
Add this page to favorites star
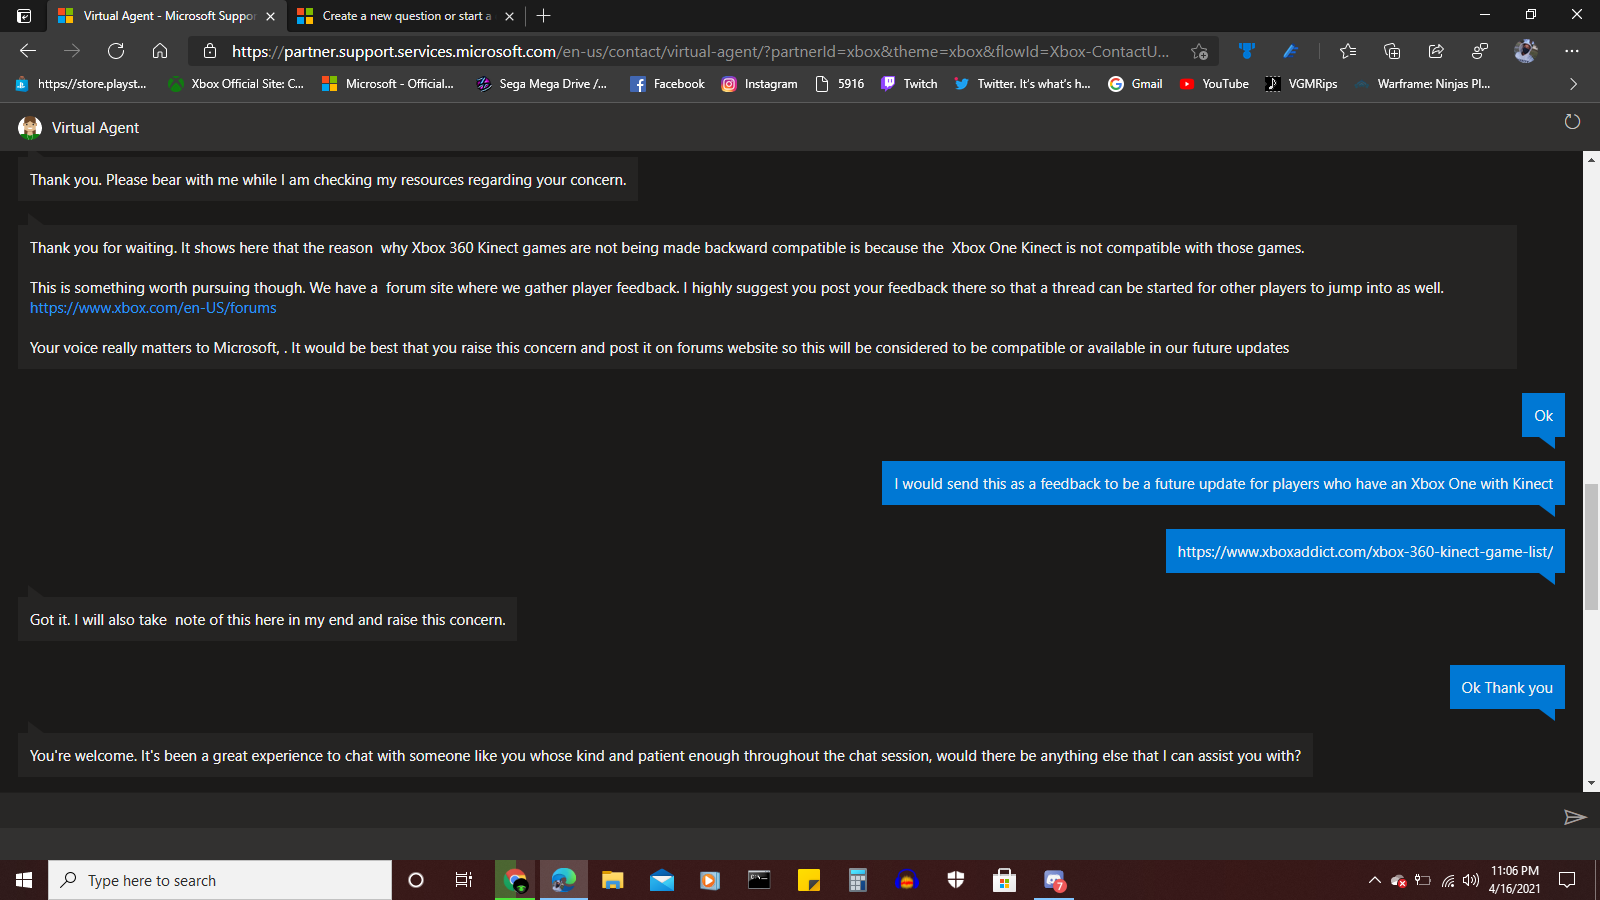pyautogui.click(x=1199, y=51)
